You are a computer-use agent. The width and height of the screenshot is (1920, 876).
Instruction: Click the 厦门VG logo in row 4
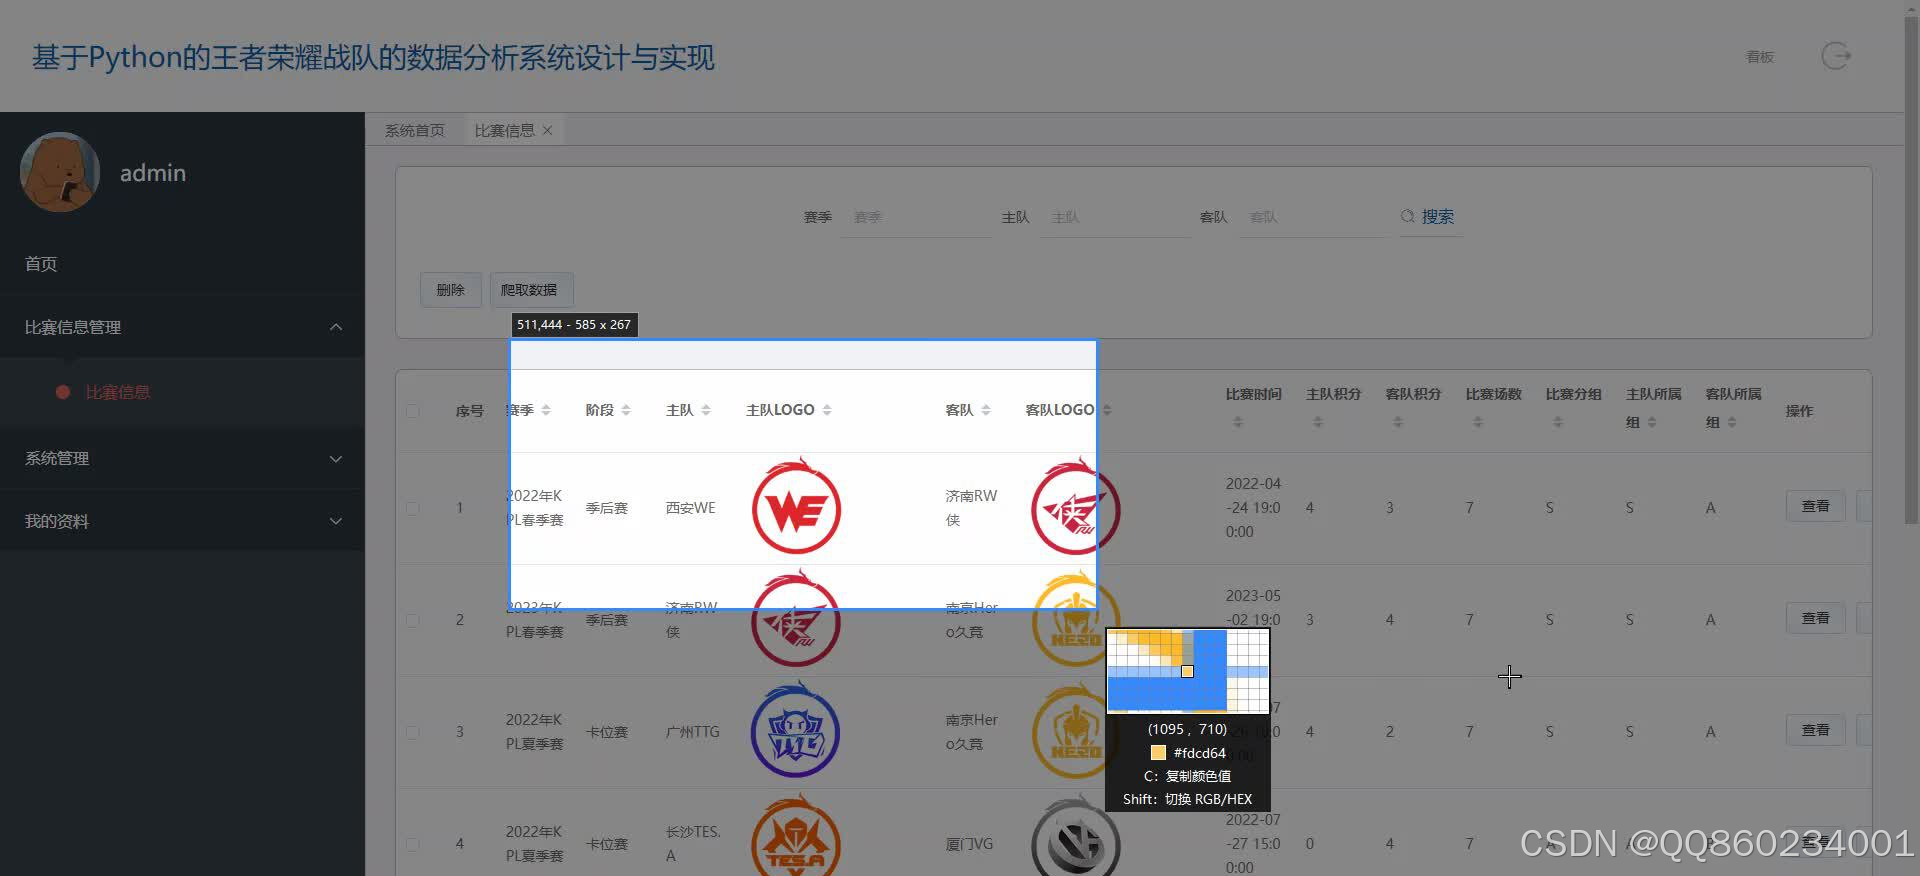(x=1076, y=836)
